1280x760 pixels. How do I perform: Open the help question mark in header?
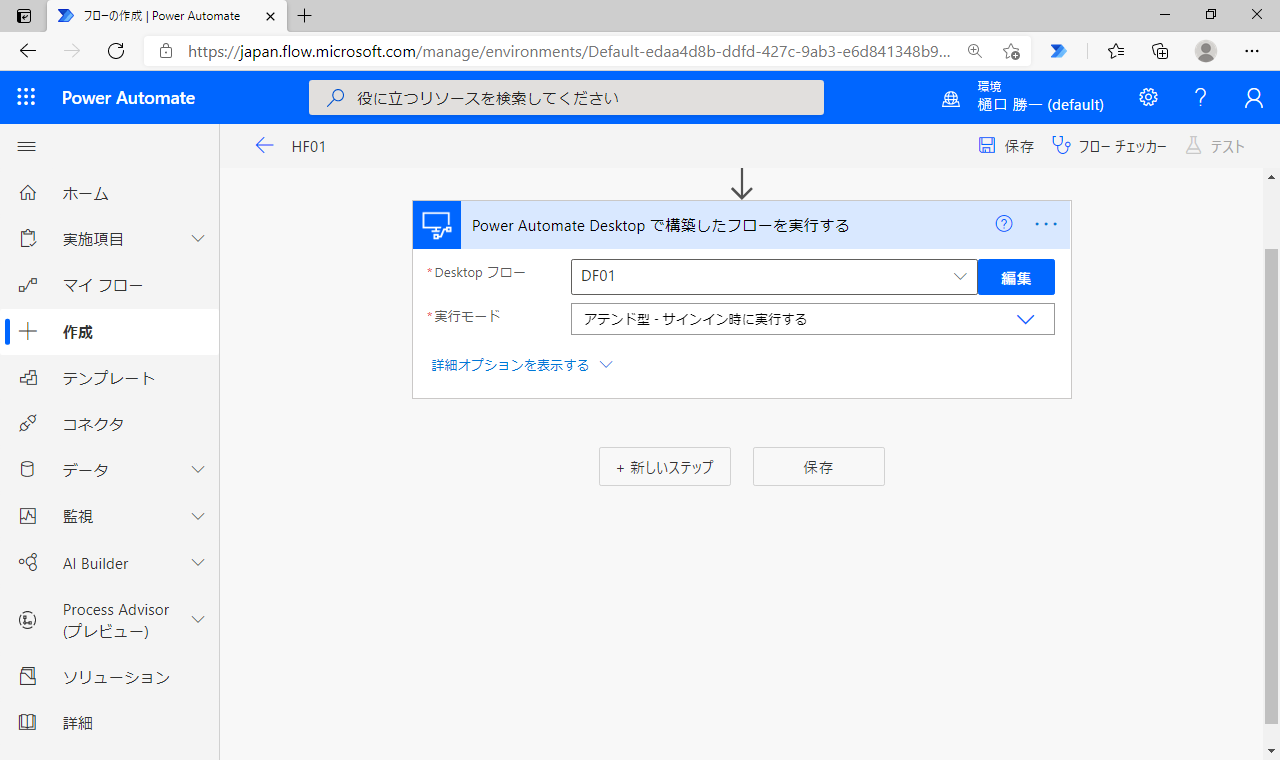[1201, 97]
